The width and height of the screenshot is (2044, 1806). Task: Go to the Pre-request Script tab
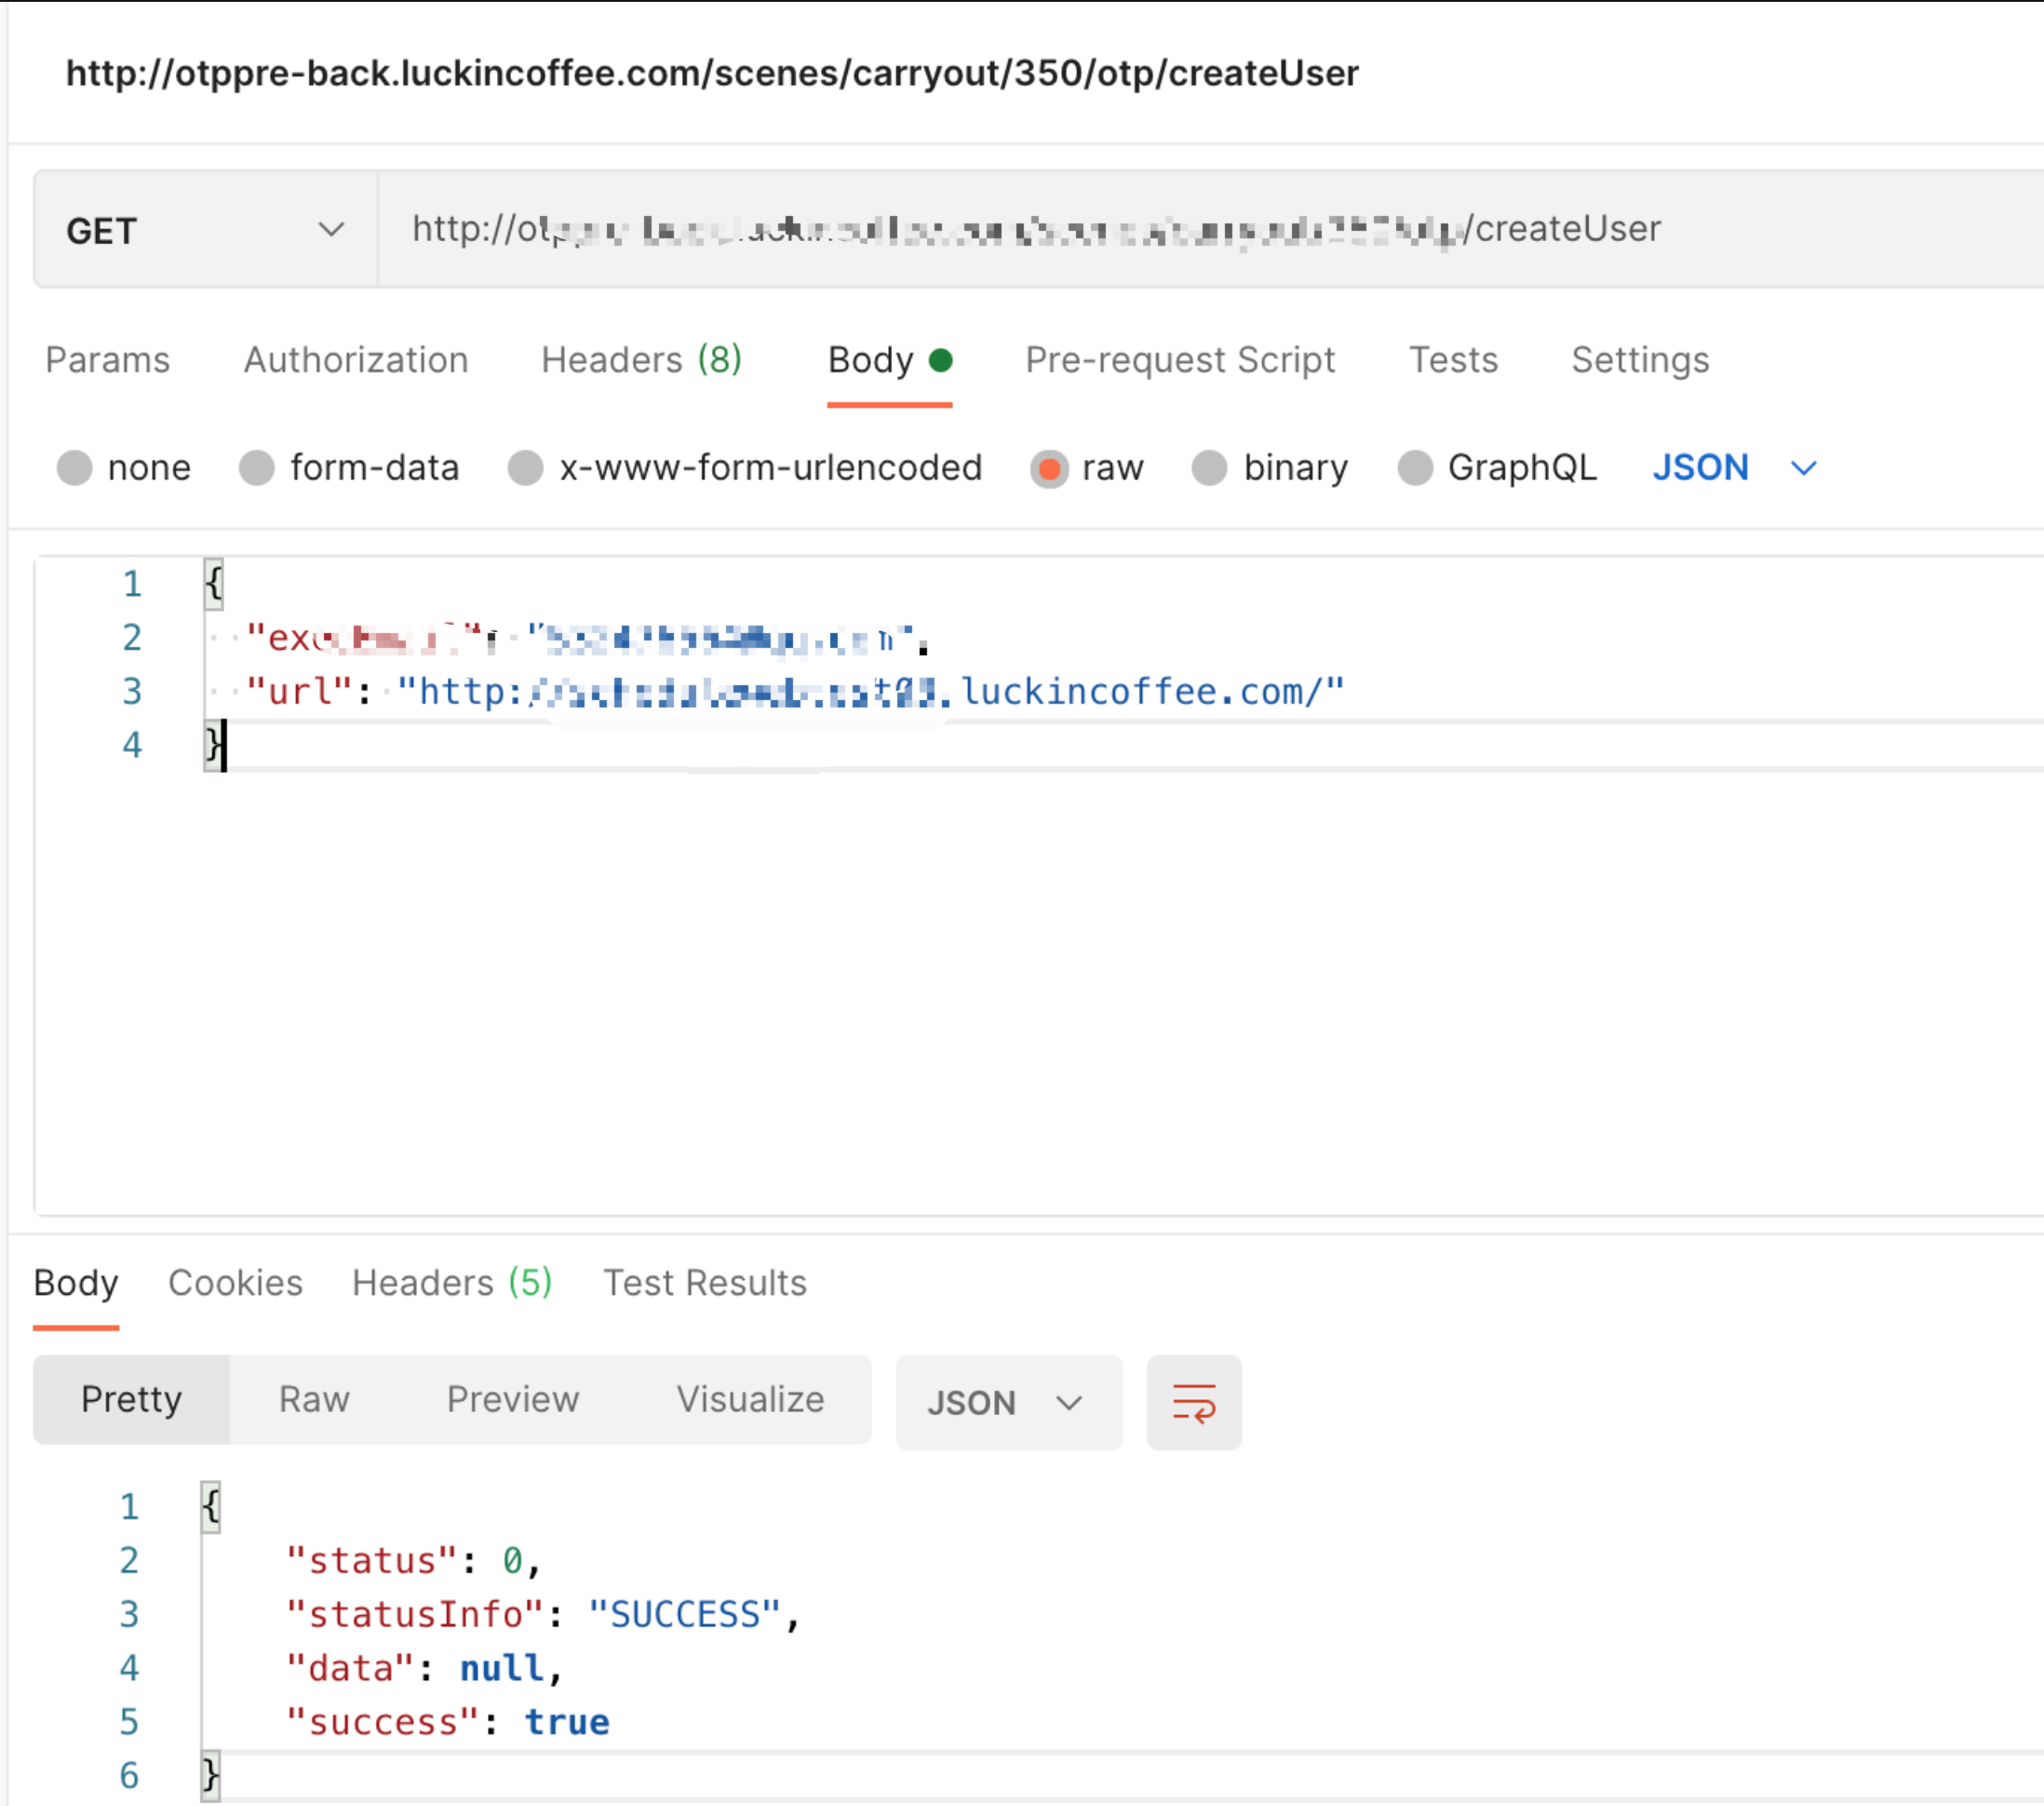click(1179, 360)
